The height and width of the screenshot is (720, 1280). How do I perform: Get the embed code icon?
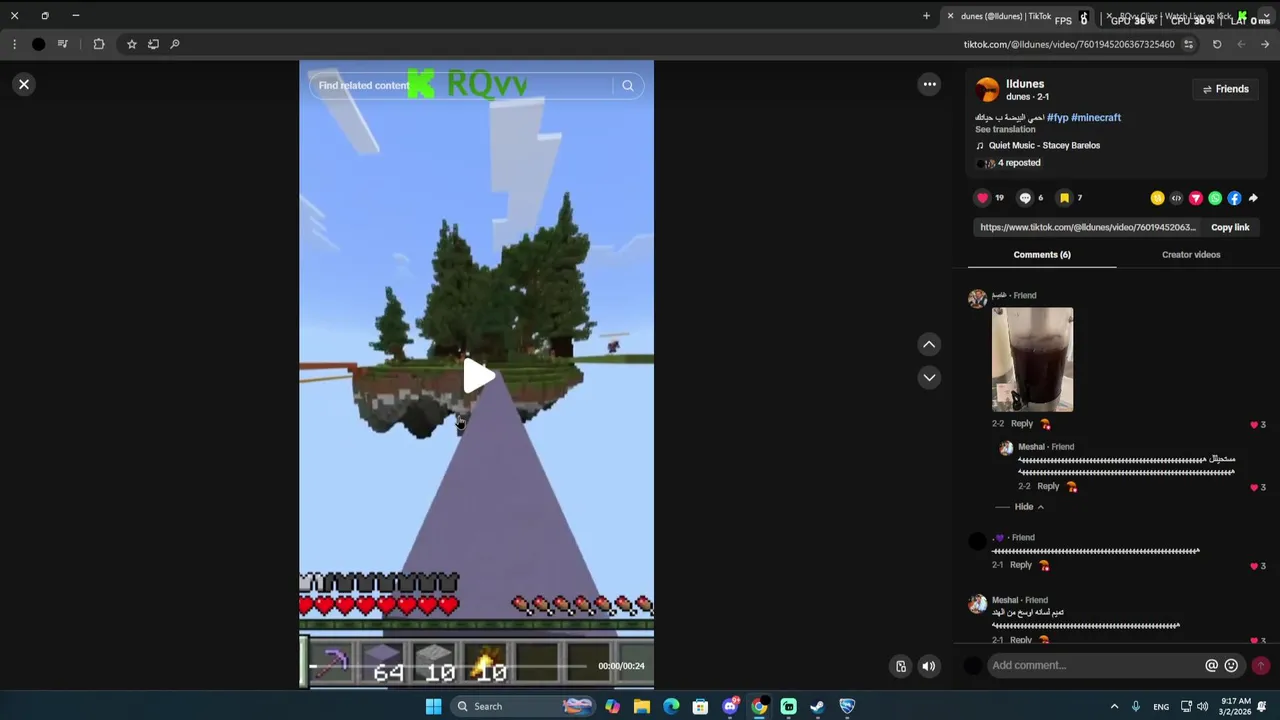[1176, 198]
